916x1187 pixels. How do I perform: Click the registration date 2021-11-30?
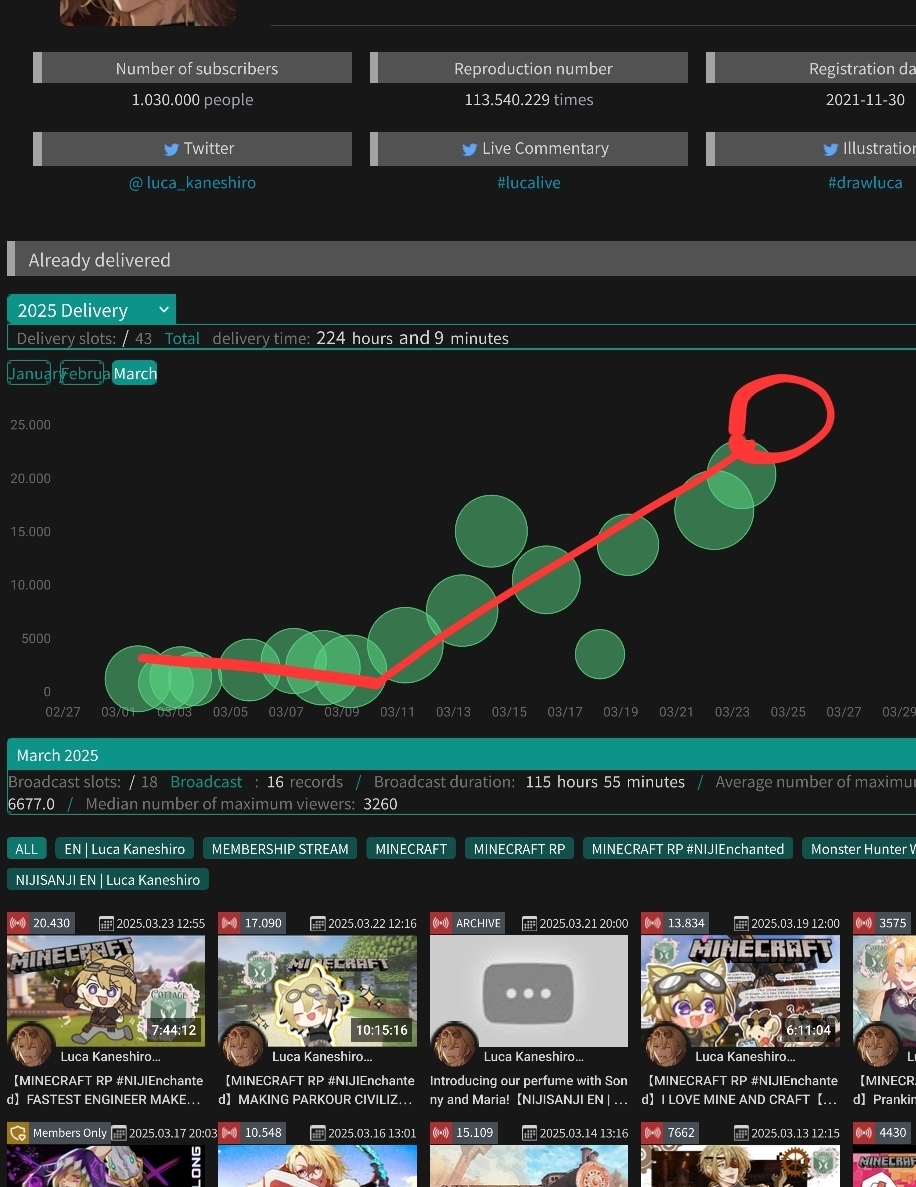tap(865, 99)
